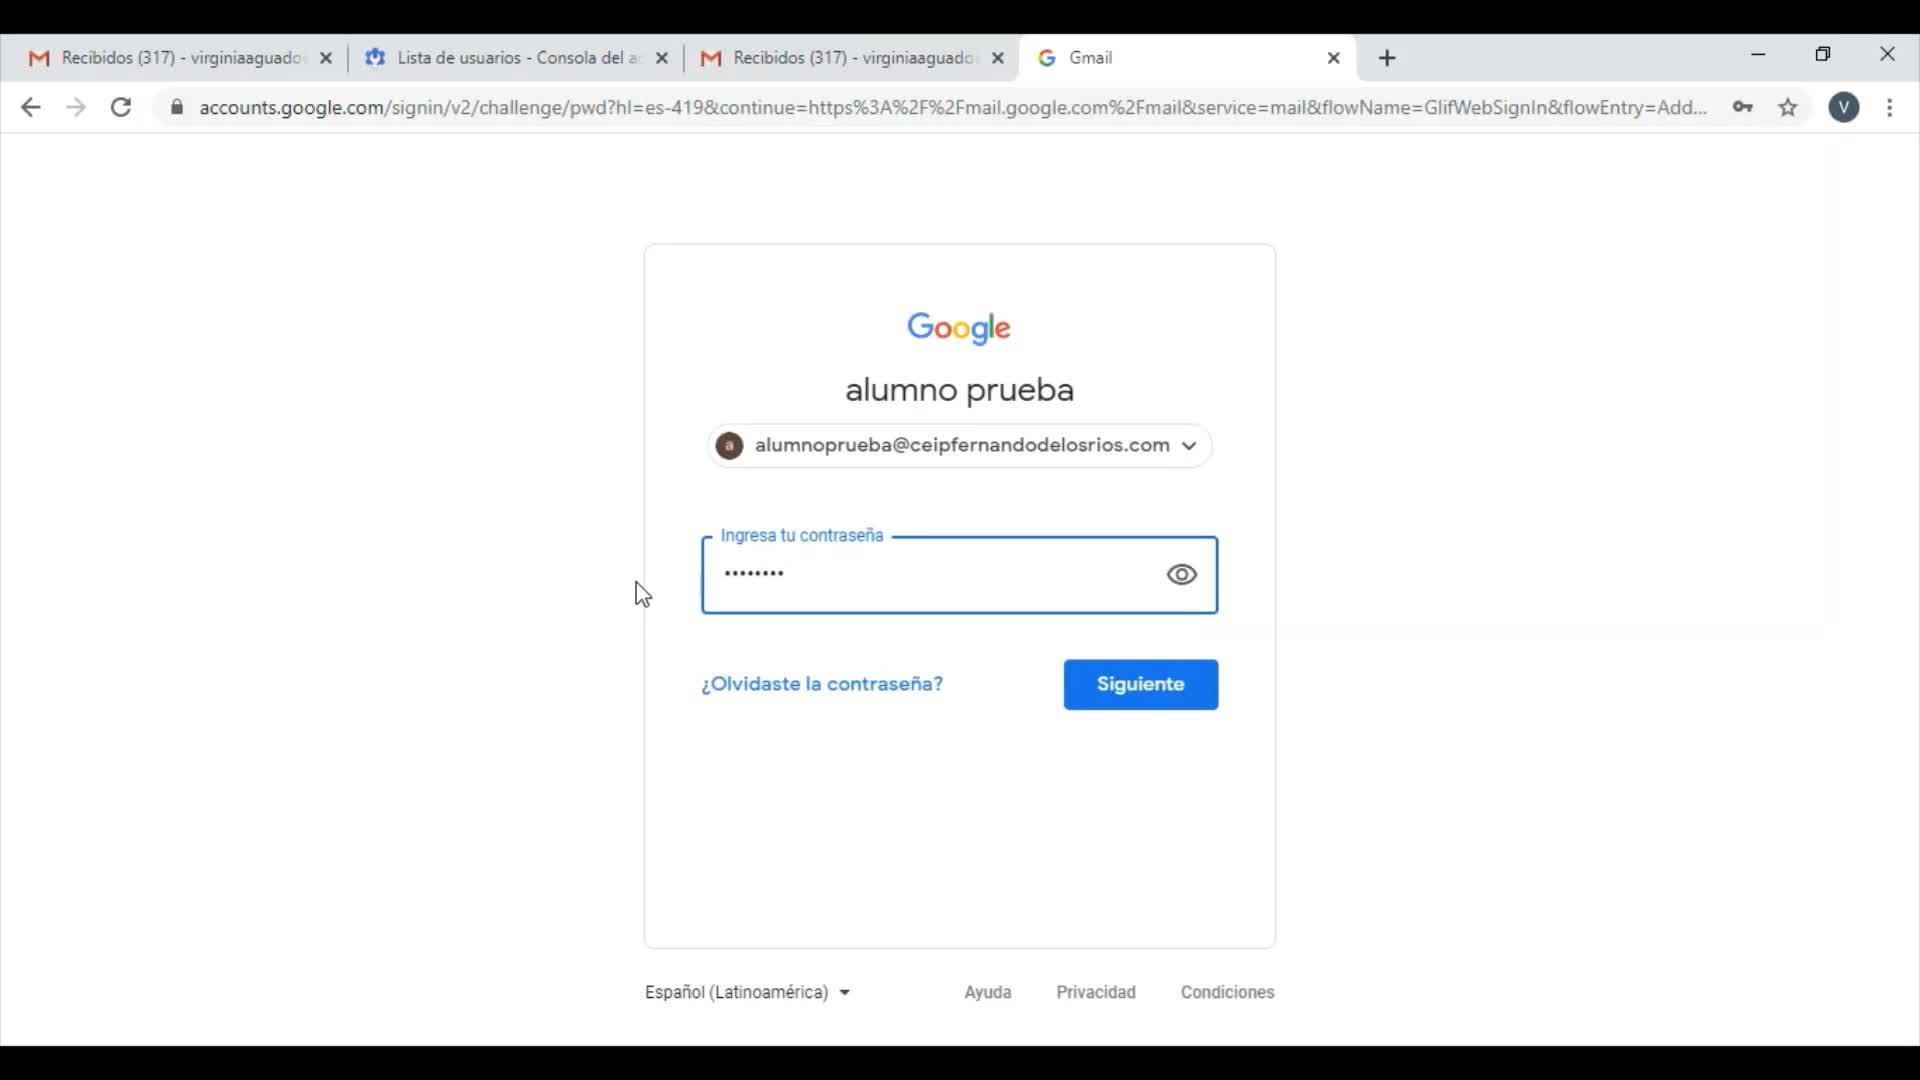
Task: Show password with eye icon
Action: pyautogui.click(x=1182, y=575)
